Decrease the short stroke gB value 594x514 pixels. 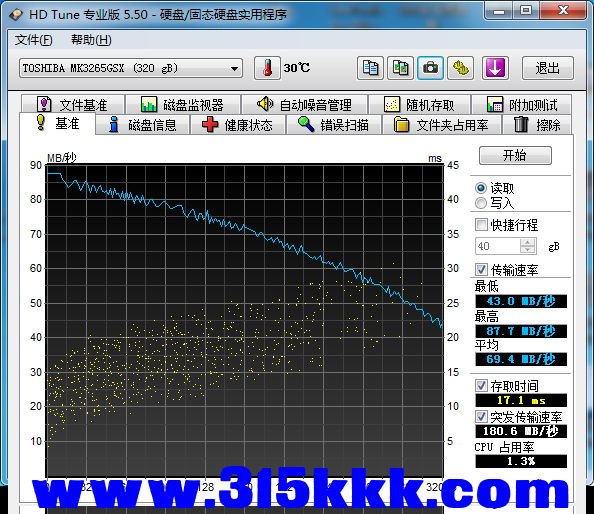click(528, 250)
